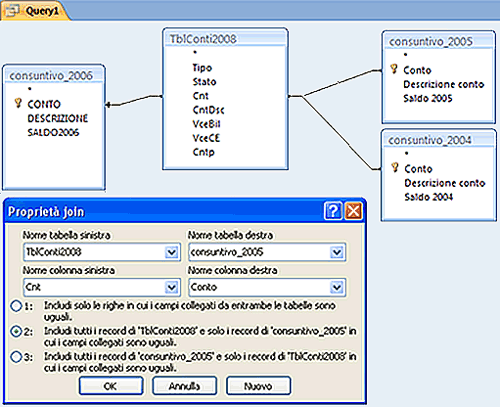The width and height of the screenshot is (500, 407).
Task: Select the asterisk in TblConti2008 table
Action: (195, 52)
